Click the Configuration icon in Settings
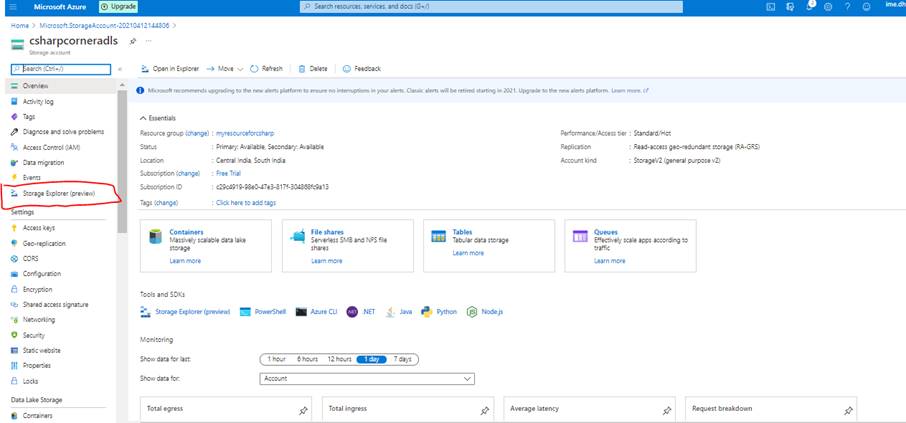The width and height of the screenshot is (906, 423). click(x=14, y=274)
